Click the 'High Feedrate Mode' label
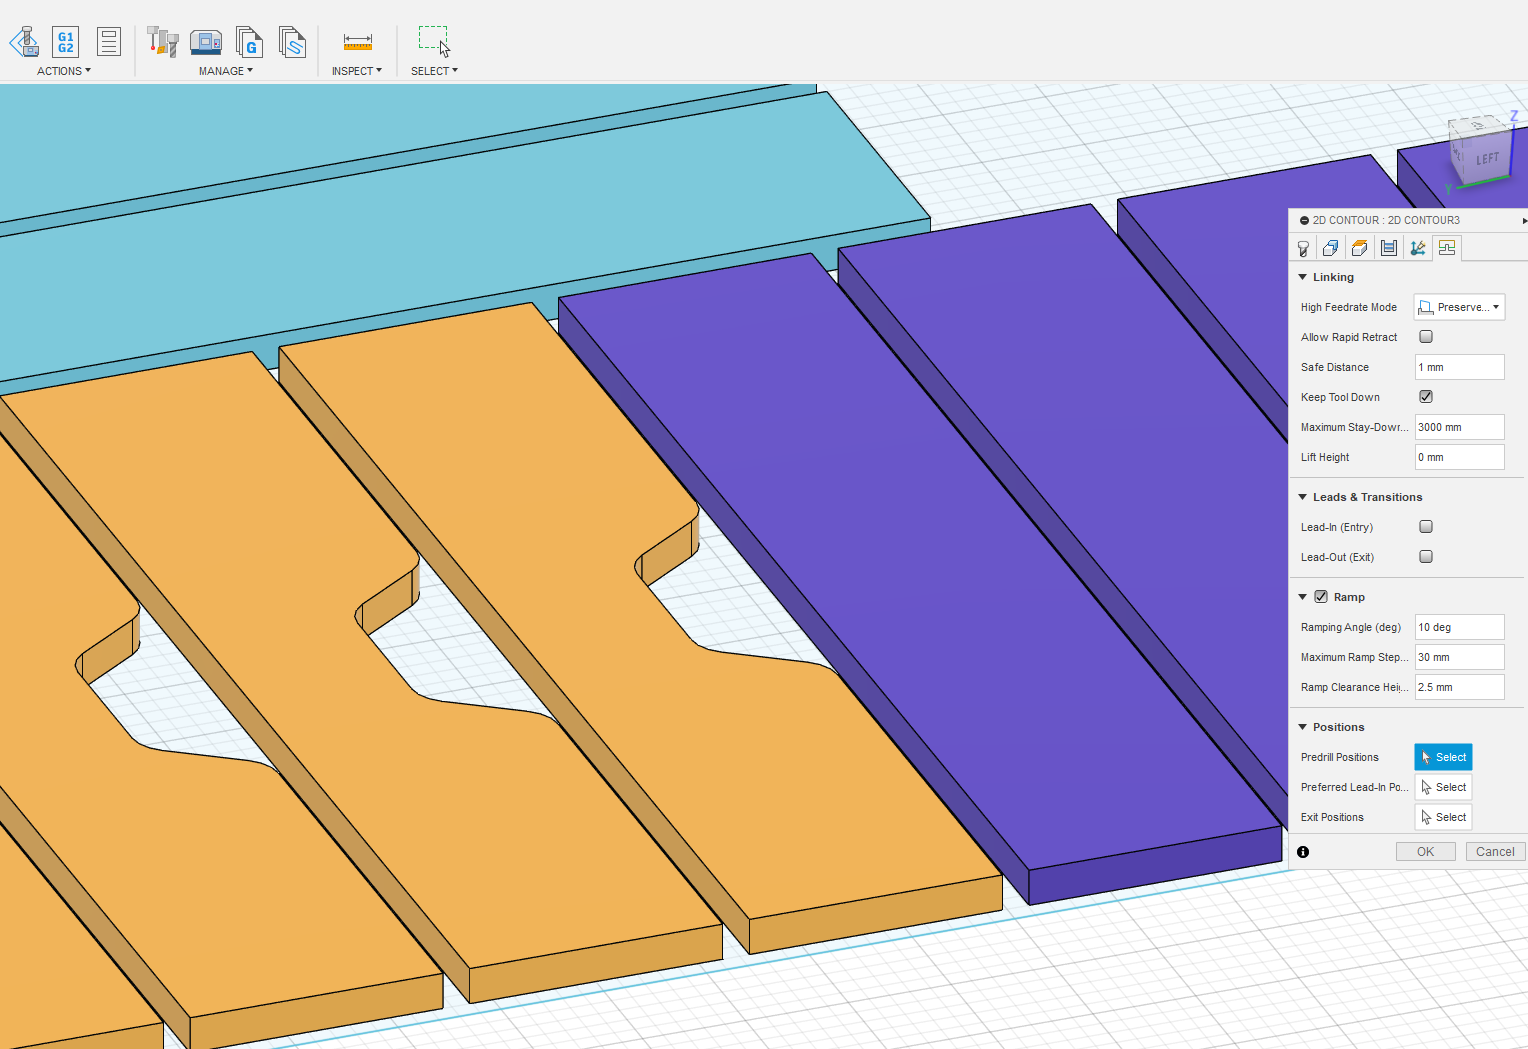Image resolution: width=1528 pixels, height=1049 pixels. click(x=1348, y=307)
